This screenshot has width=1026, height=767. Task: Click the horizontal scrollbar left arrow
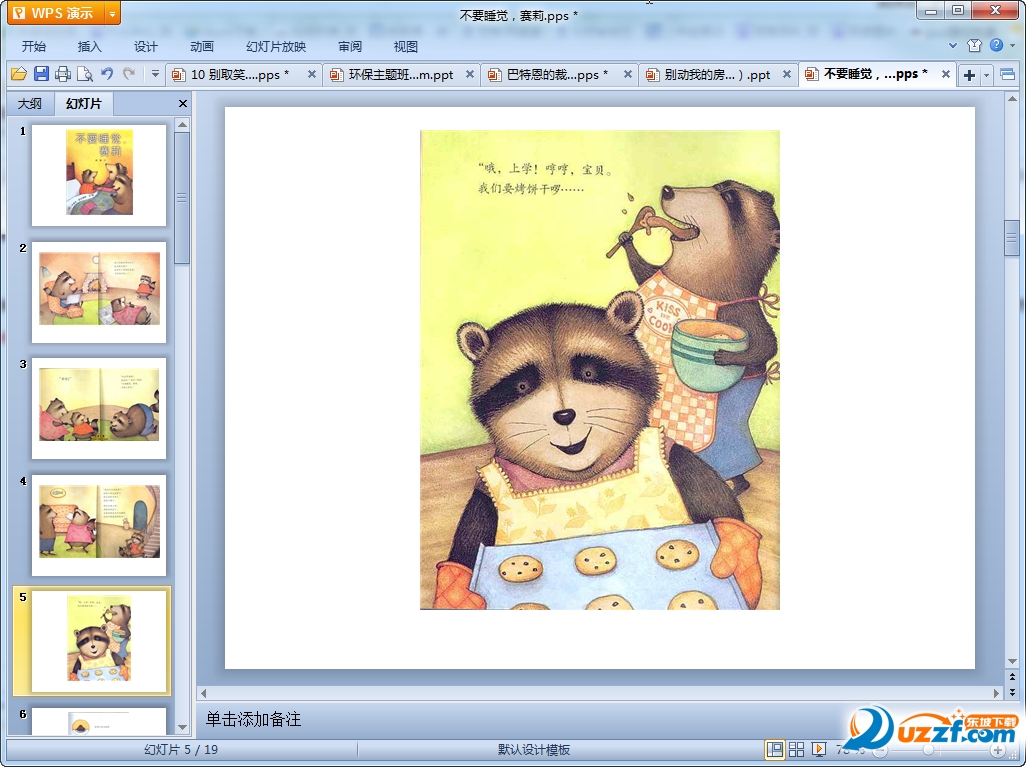pyautogui.click(x=203, y=693)
